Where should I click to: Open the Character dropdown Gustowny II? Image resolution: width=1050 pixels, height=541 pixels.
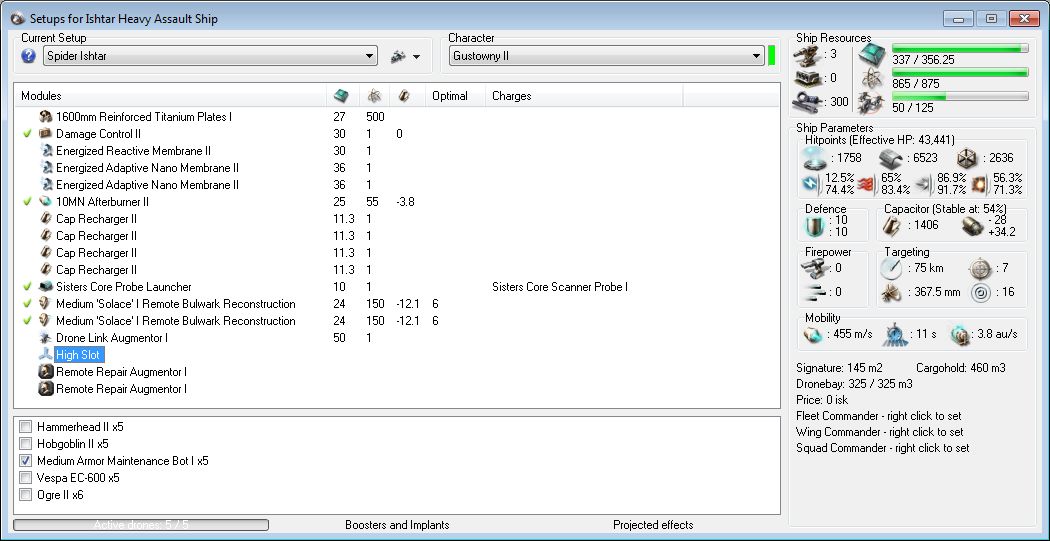606,56
